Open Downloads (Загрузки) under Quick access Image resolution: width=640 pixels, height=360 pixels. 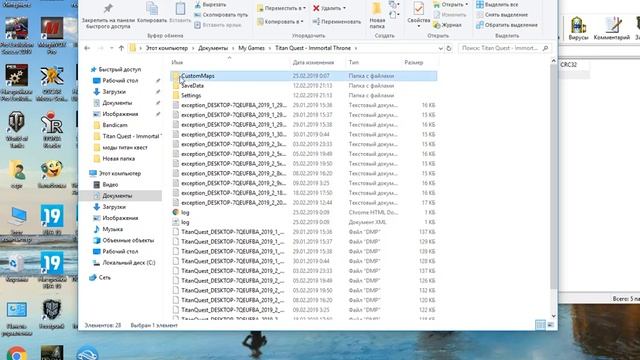coord(114,92)
